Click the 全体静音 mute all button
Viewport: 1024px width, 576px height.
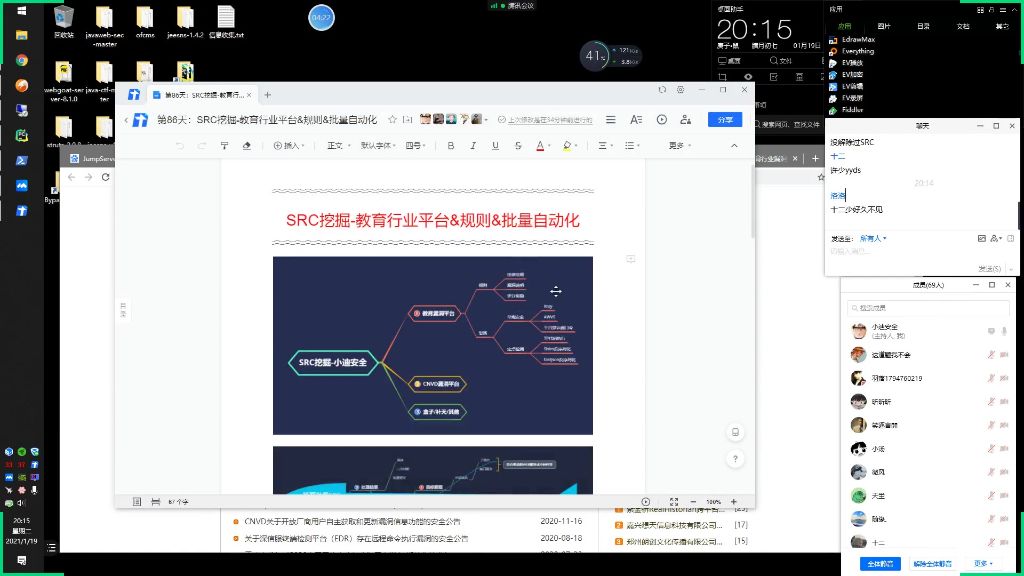pyautogui.click(x=880, y=563)
